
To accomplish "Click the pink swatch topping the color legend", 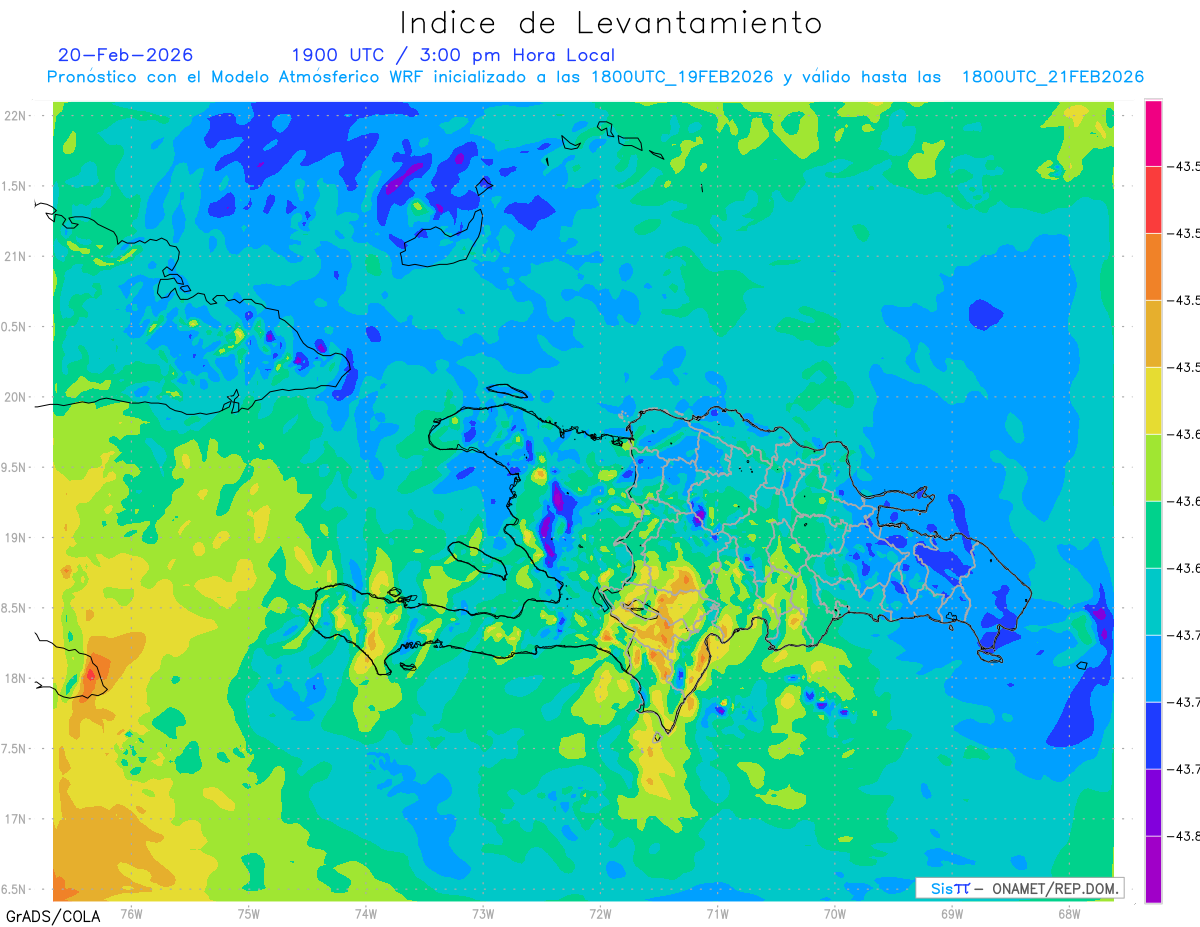I will pos(1153,133).
